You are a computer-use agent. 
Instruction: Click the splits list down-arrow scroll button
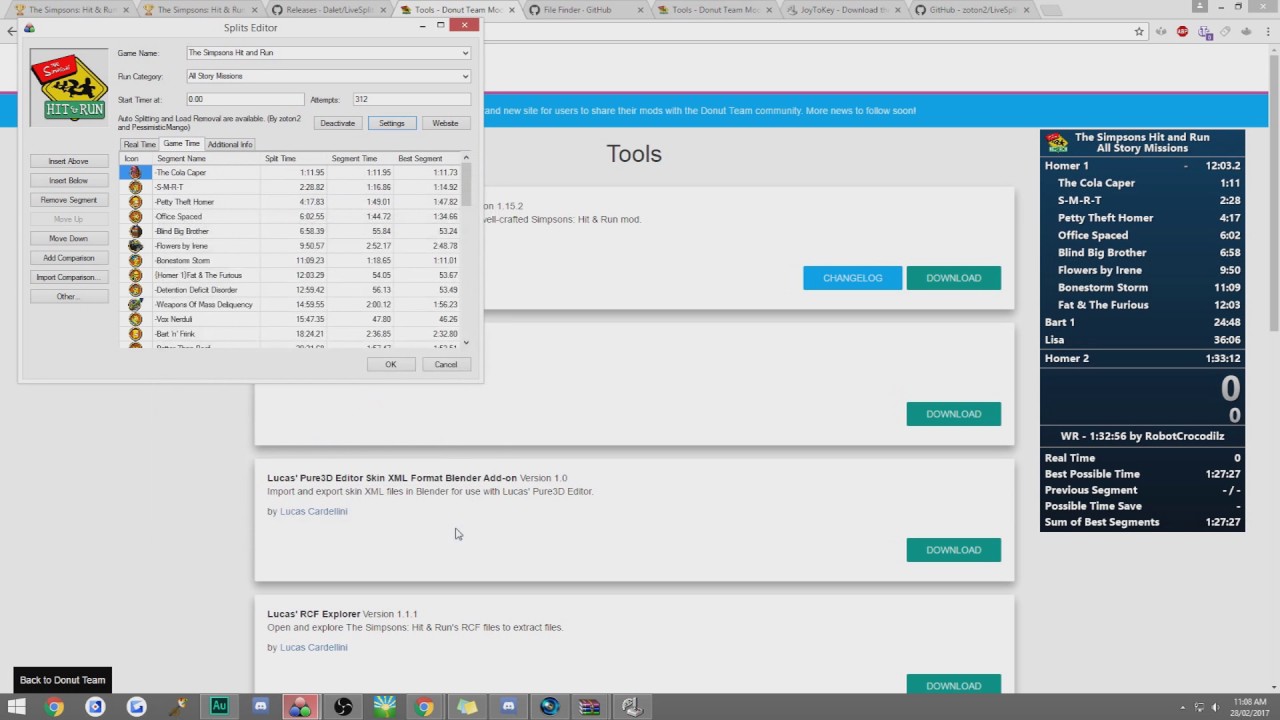pos(466,343)
